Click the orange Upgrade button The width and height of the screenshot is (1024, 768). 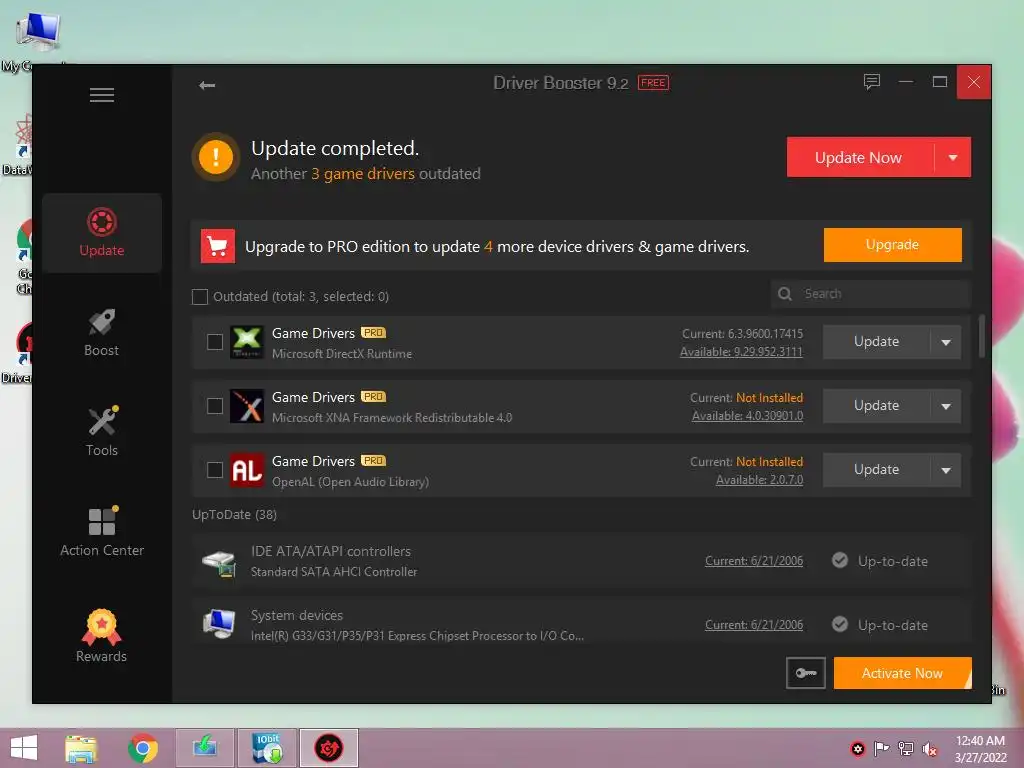pos(893,245)
